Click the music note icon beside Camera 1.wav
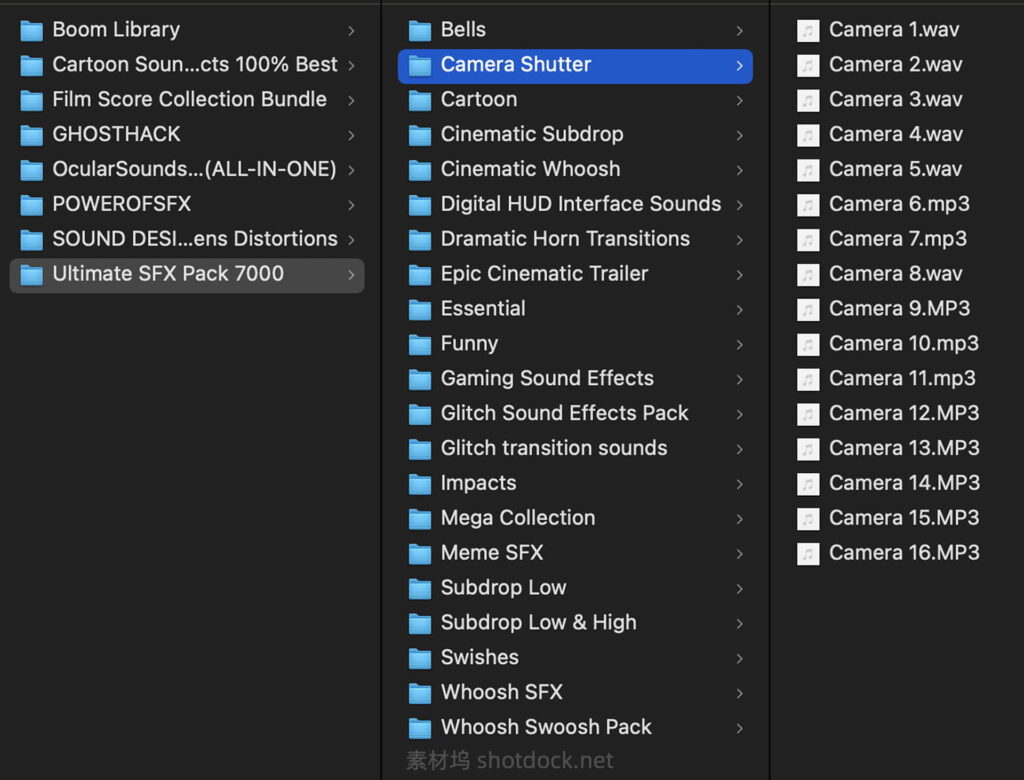This screenshot has height=780, width=1024. click(807, 30)
